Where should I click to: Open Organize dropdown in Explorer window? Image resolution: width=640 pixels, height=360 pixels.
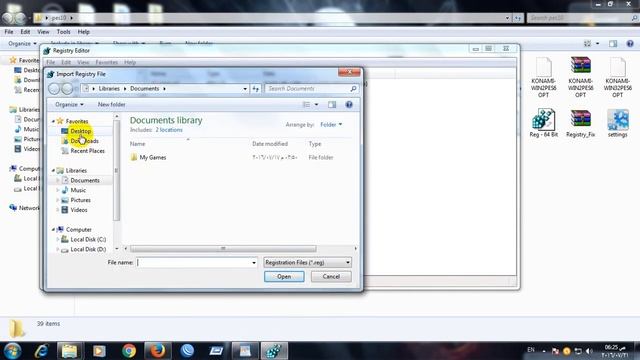point(22,43)
